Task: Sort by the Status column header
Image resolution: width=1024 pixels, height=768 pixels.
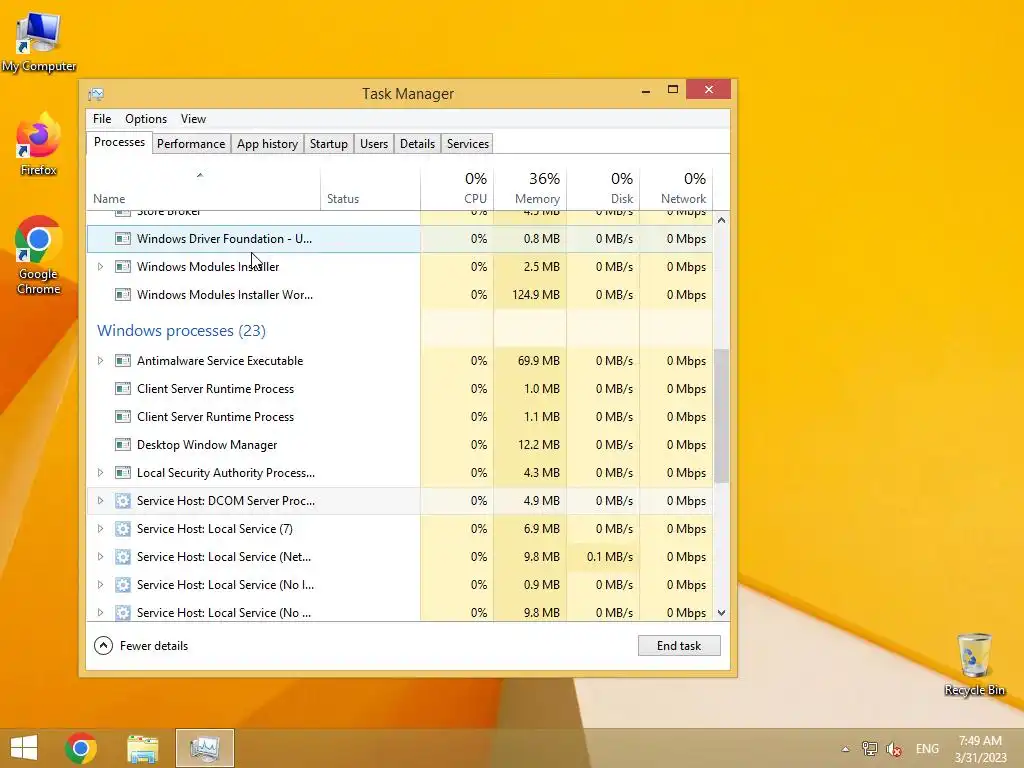Action: click(x=370, y=189)
